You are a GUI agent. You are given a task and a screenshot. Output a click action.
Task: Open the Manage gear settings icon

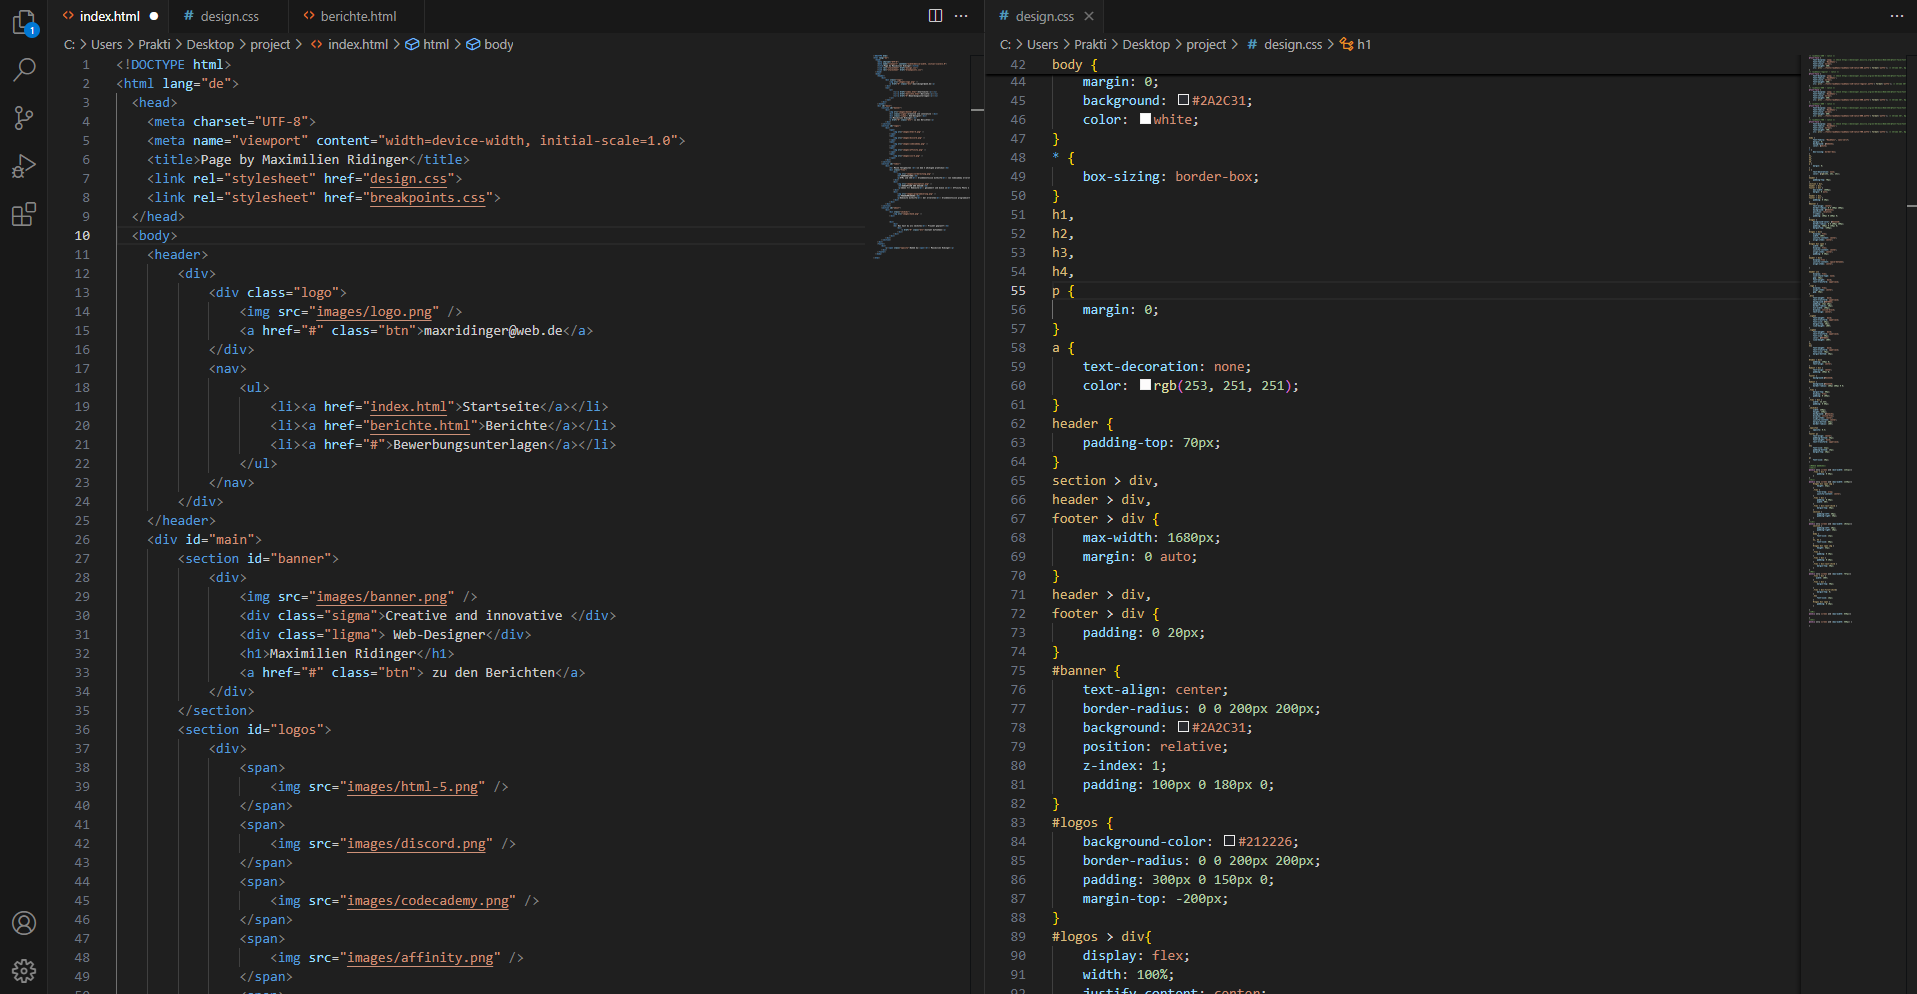[24, 970]
